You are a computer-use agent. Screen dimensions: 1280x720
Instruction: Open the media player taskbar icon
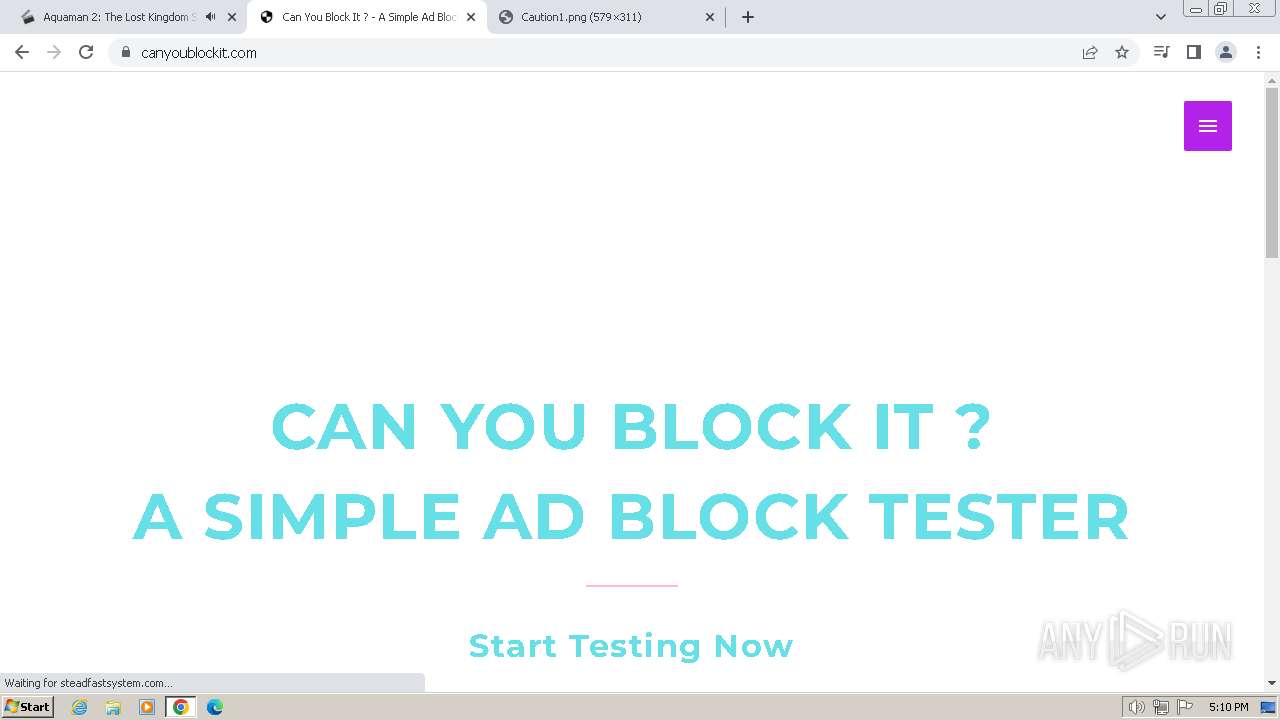coord(147,707)
